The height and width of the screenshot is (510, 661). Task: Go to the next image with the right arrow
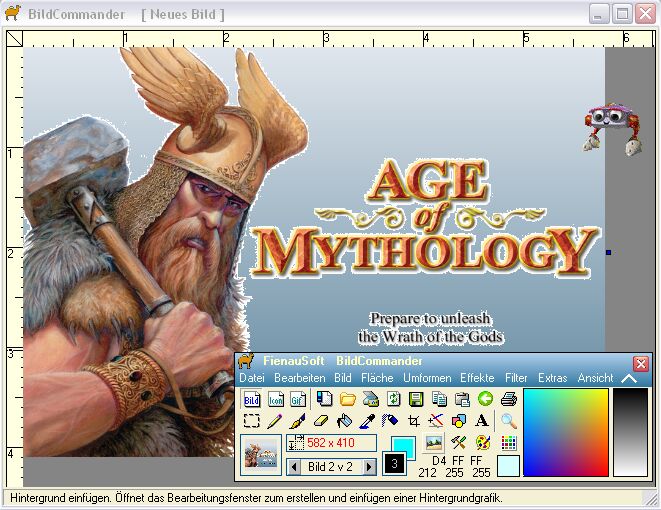(x=369, y=466)
